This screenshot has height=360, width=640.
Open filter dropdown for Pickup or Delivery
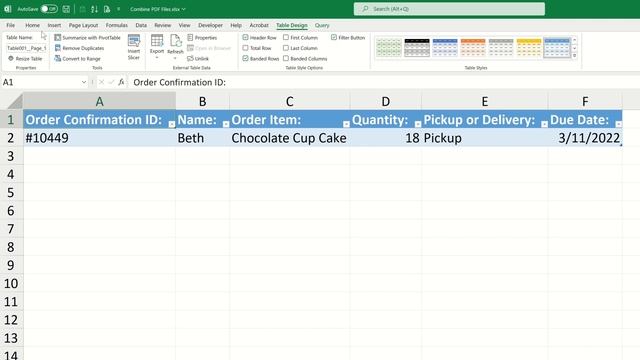[544, 124]
